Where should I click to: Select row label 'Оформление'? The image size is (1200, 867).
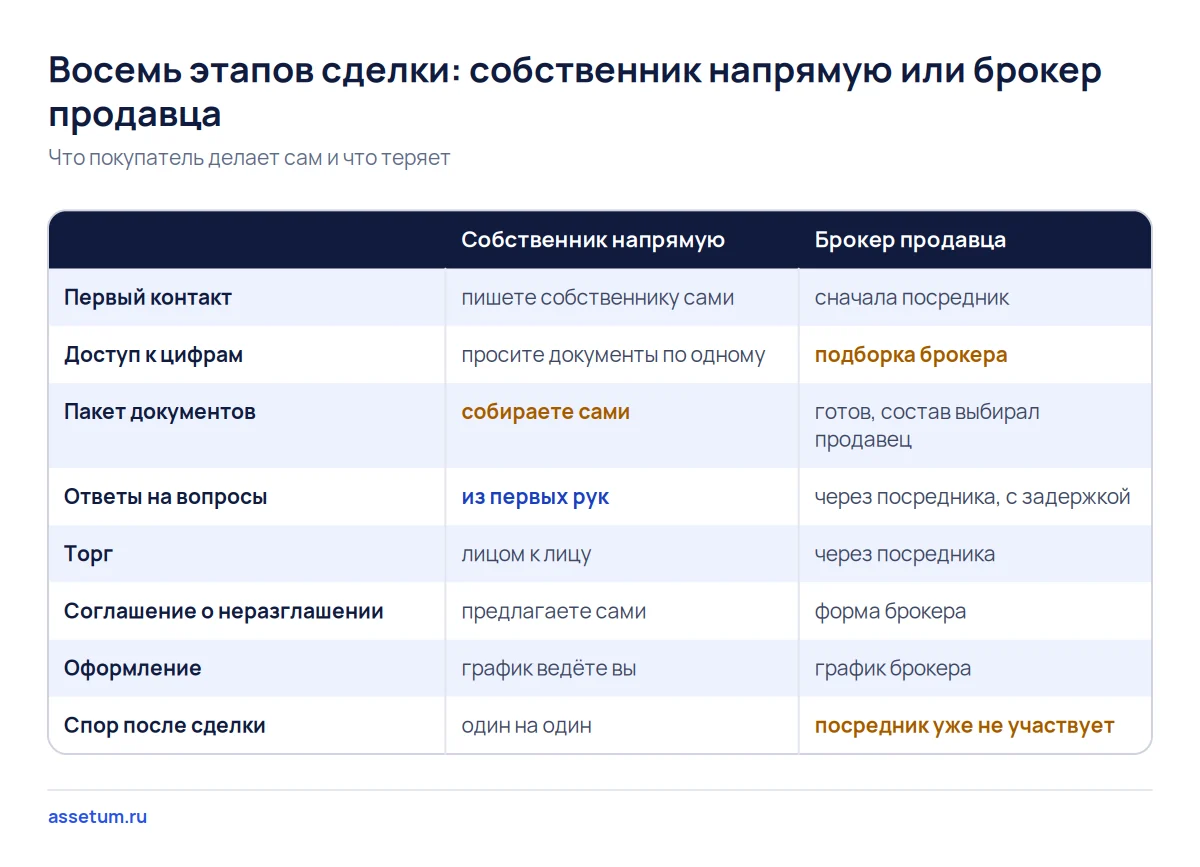pos(133,668)
